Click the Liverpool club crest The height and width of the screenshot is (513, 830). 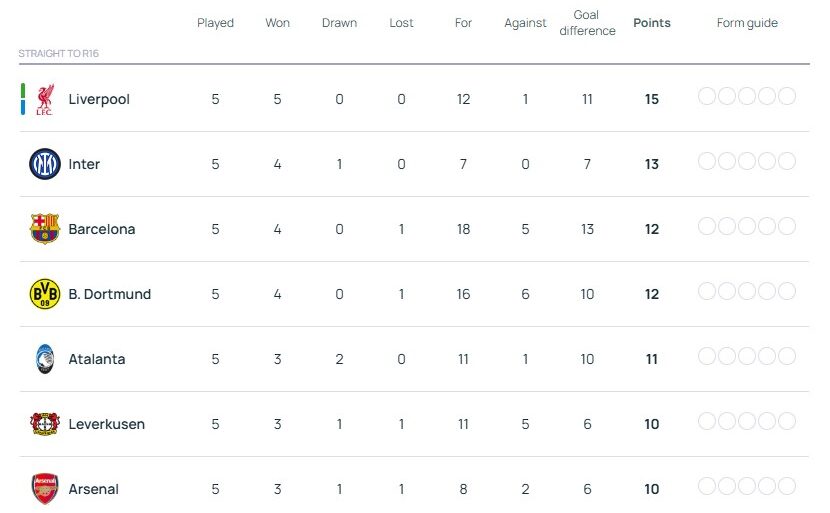(x=44, y=99)
